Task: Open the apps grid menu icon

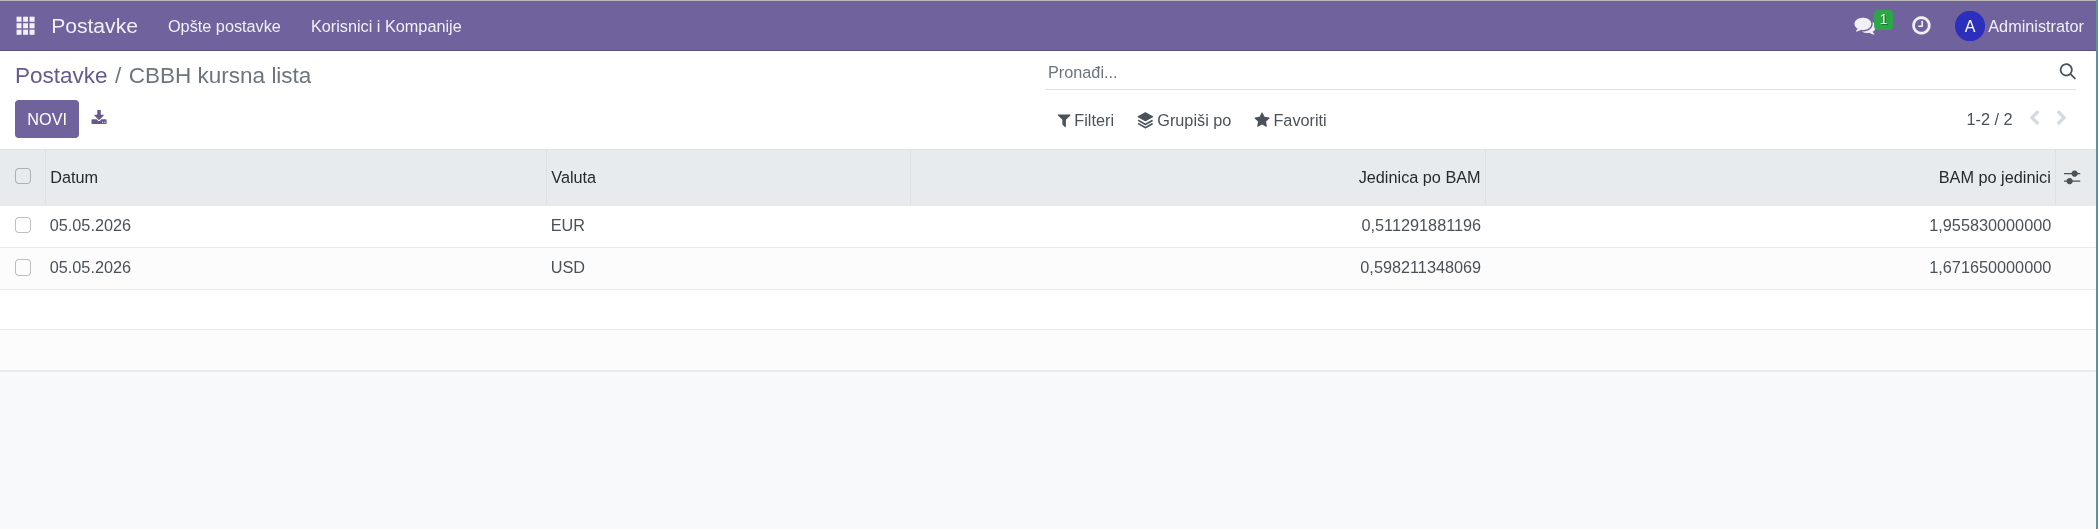Action: pyautogui.click(x=26, y=26)
